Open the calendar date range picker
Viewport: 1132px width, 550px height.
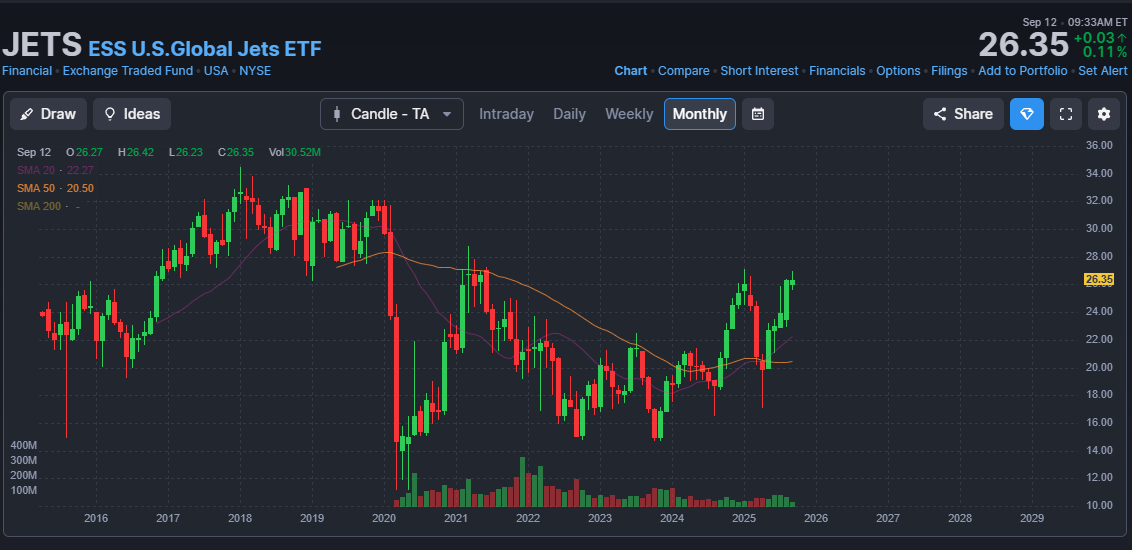pyautogui.click(x=758, y=114)
